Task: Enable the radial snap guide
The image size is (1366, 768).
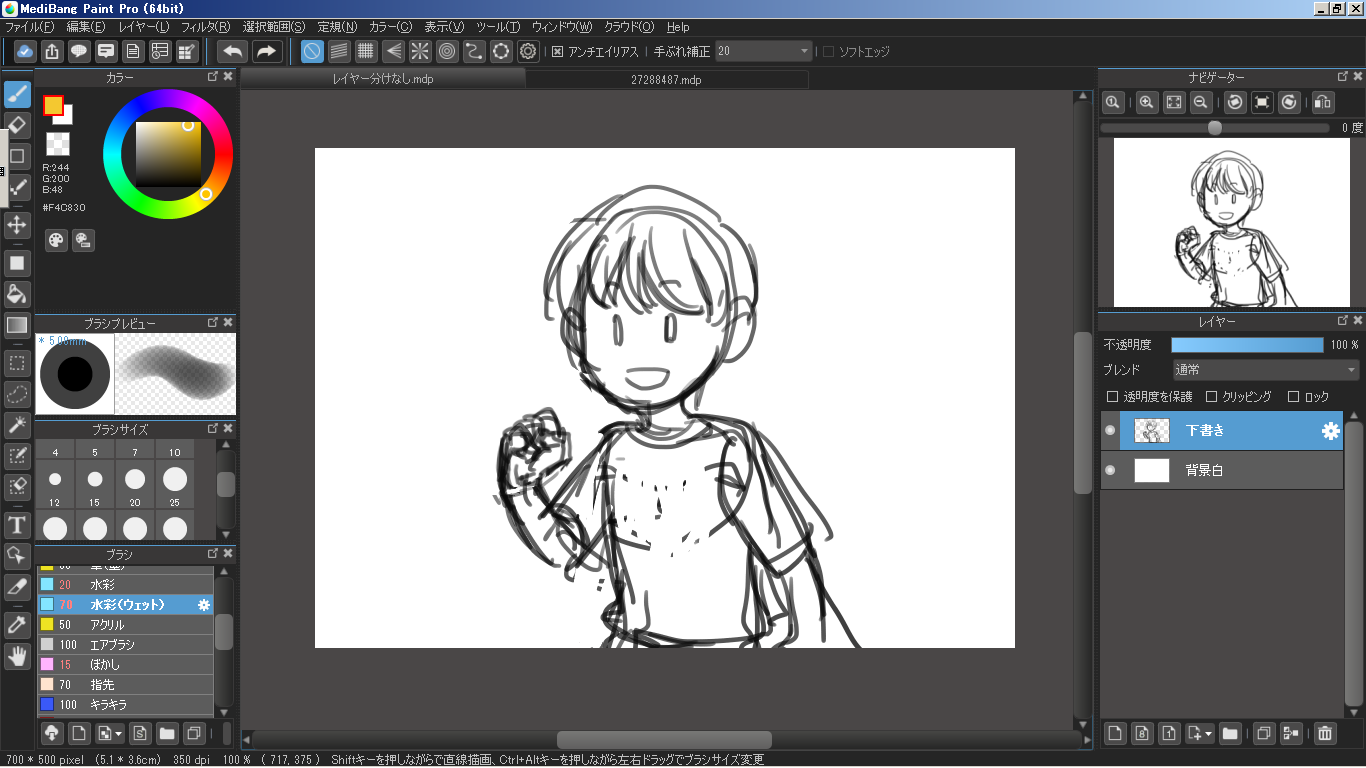Action: (x=420, y=51)
